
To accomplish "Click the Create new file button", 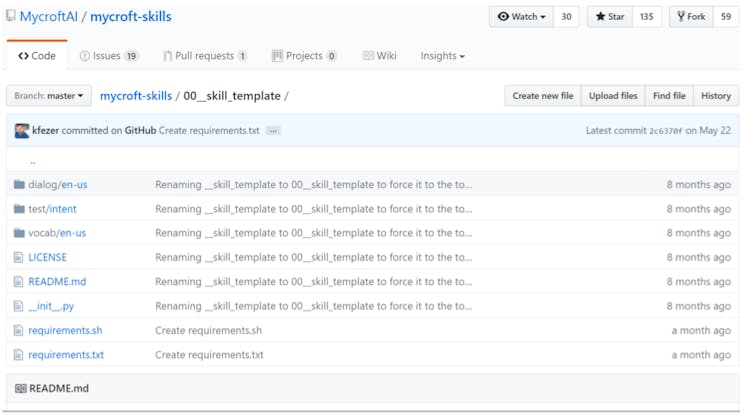I will point(543,96).
